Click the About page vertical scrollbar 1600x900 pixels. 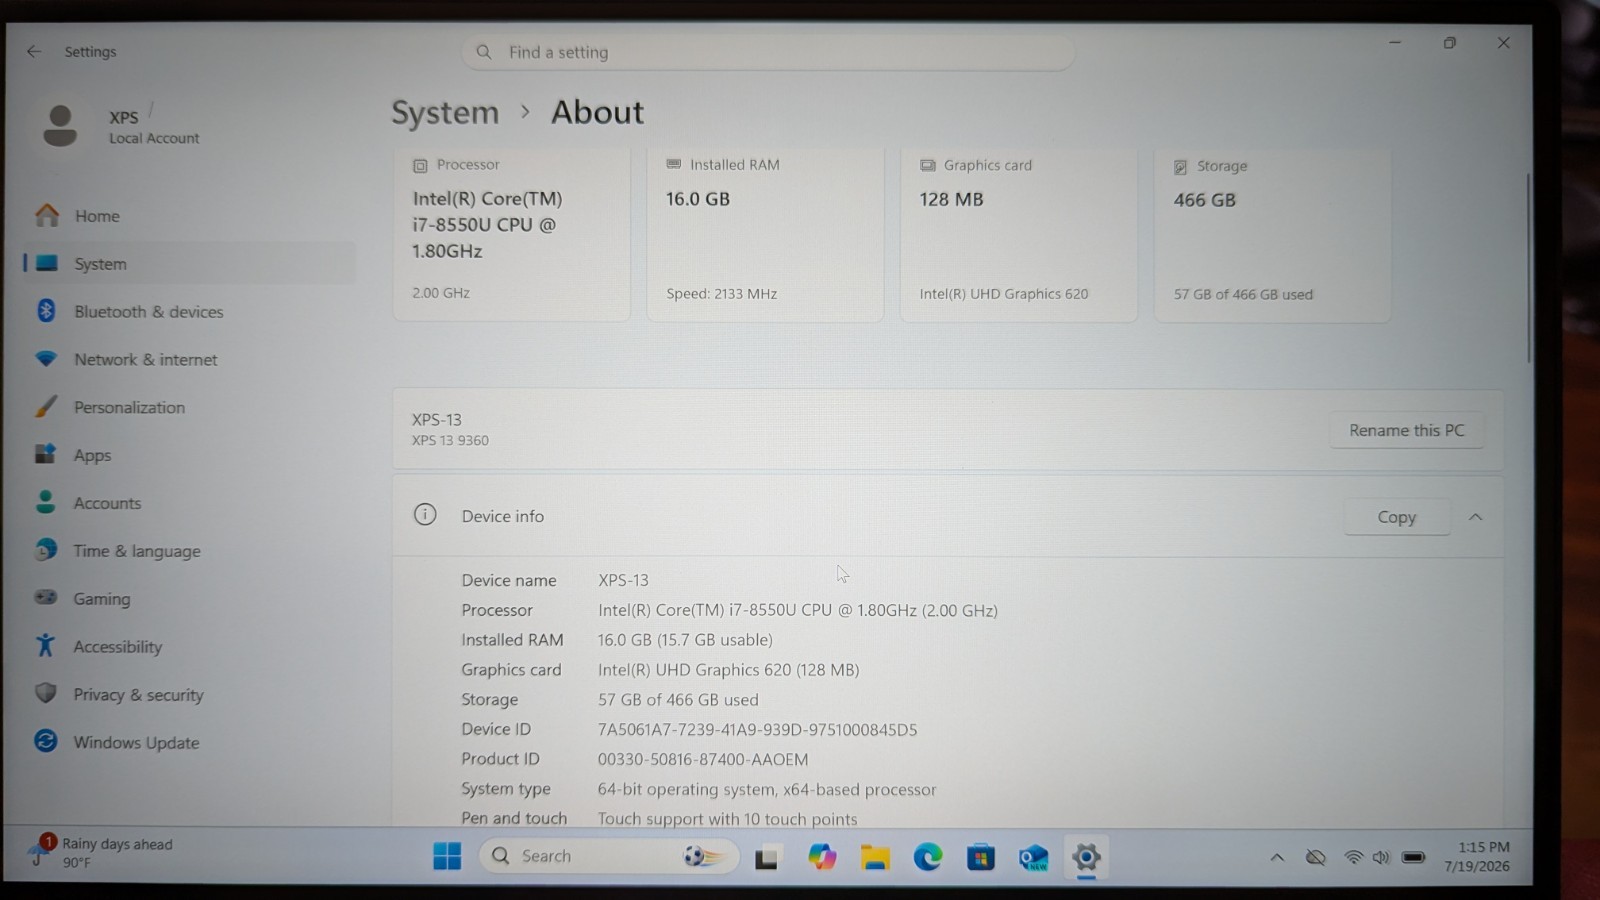pos(1527,270)
